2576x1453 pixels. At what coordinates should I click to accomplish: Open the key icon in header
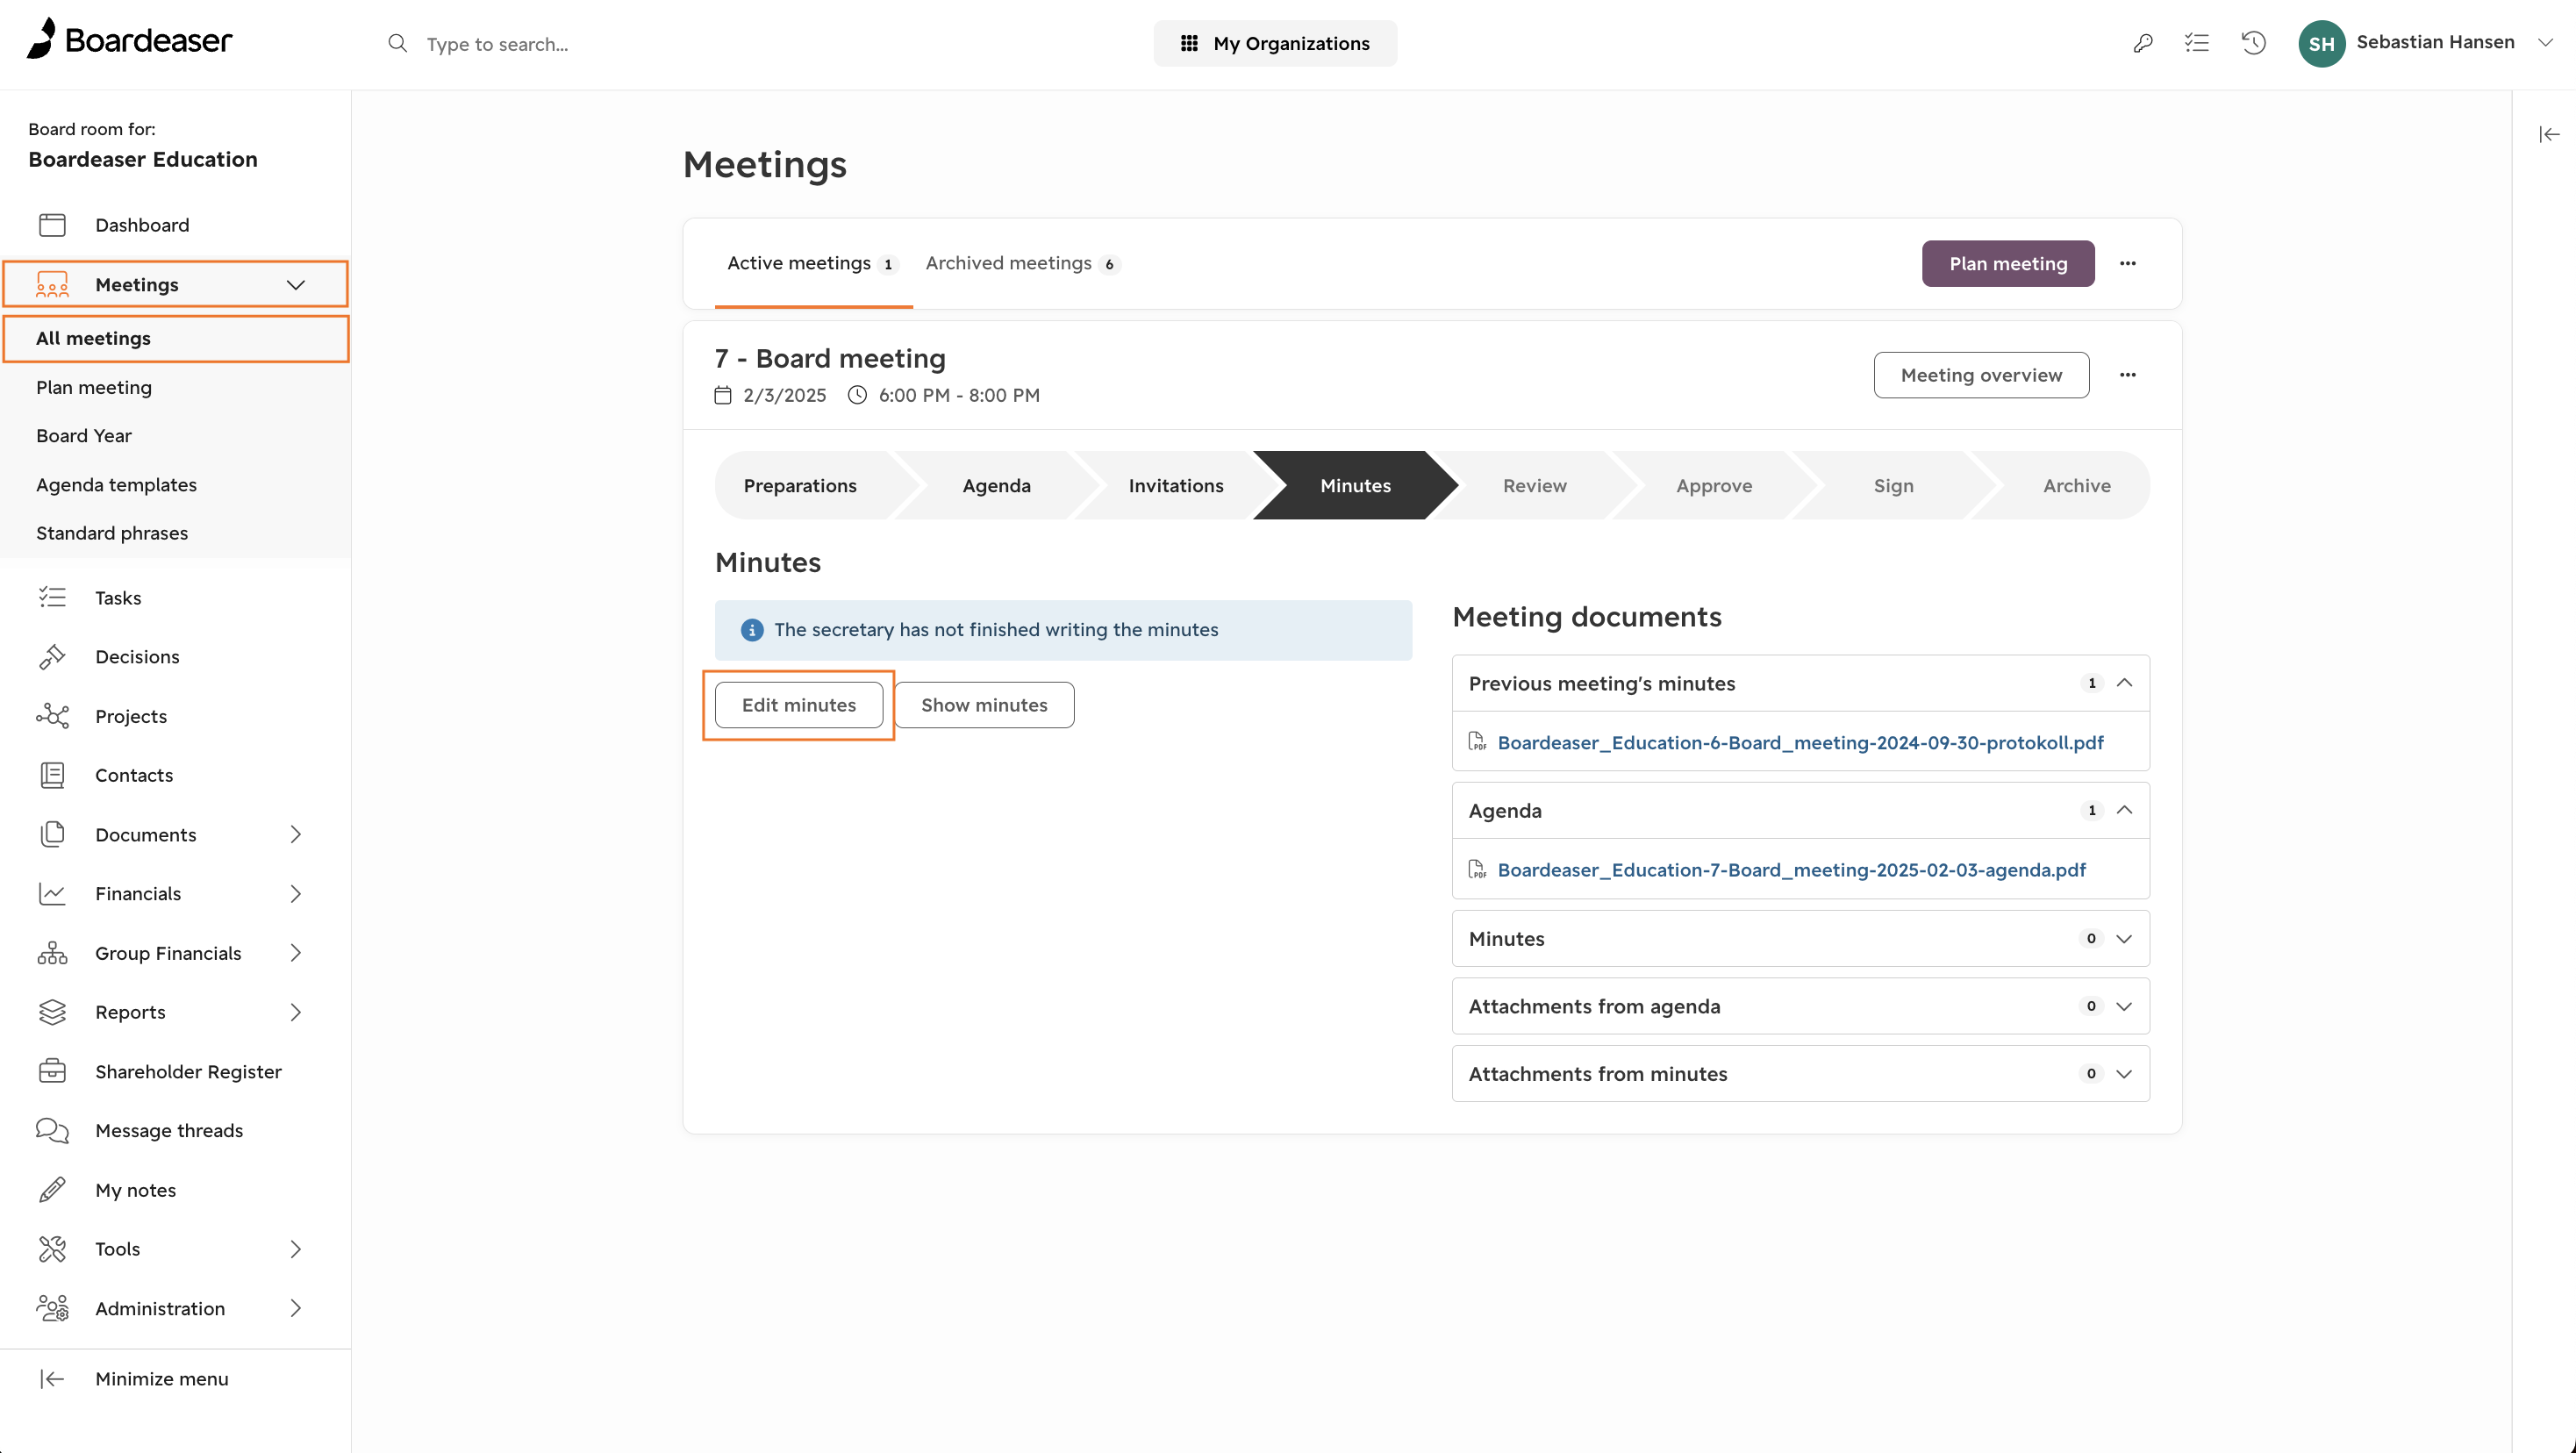pos(2143,43)
